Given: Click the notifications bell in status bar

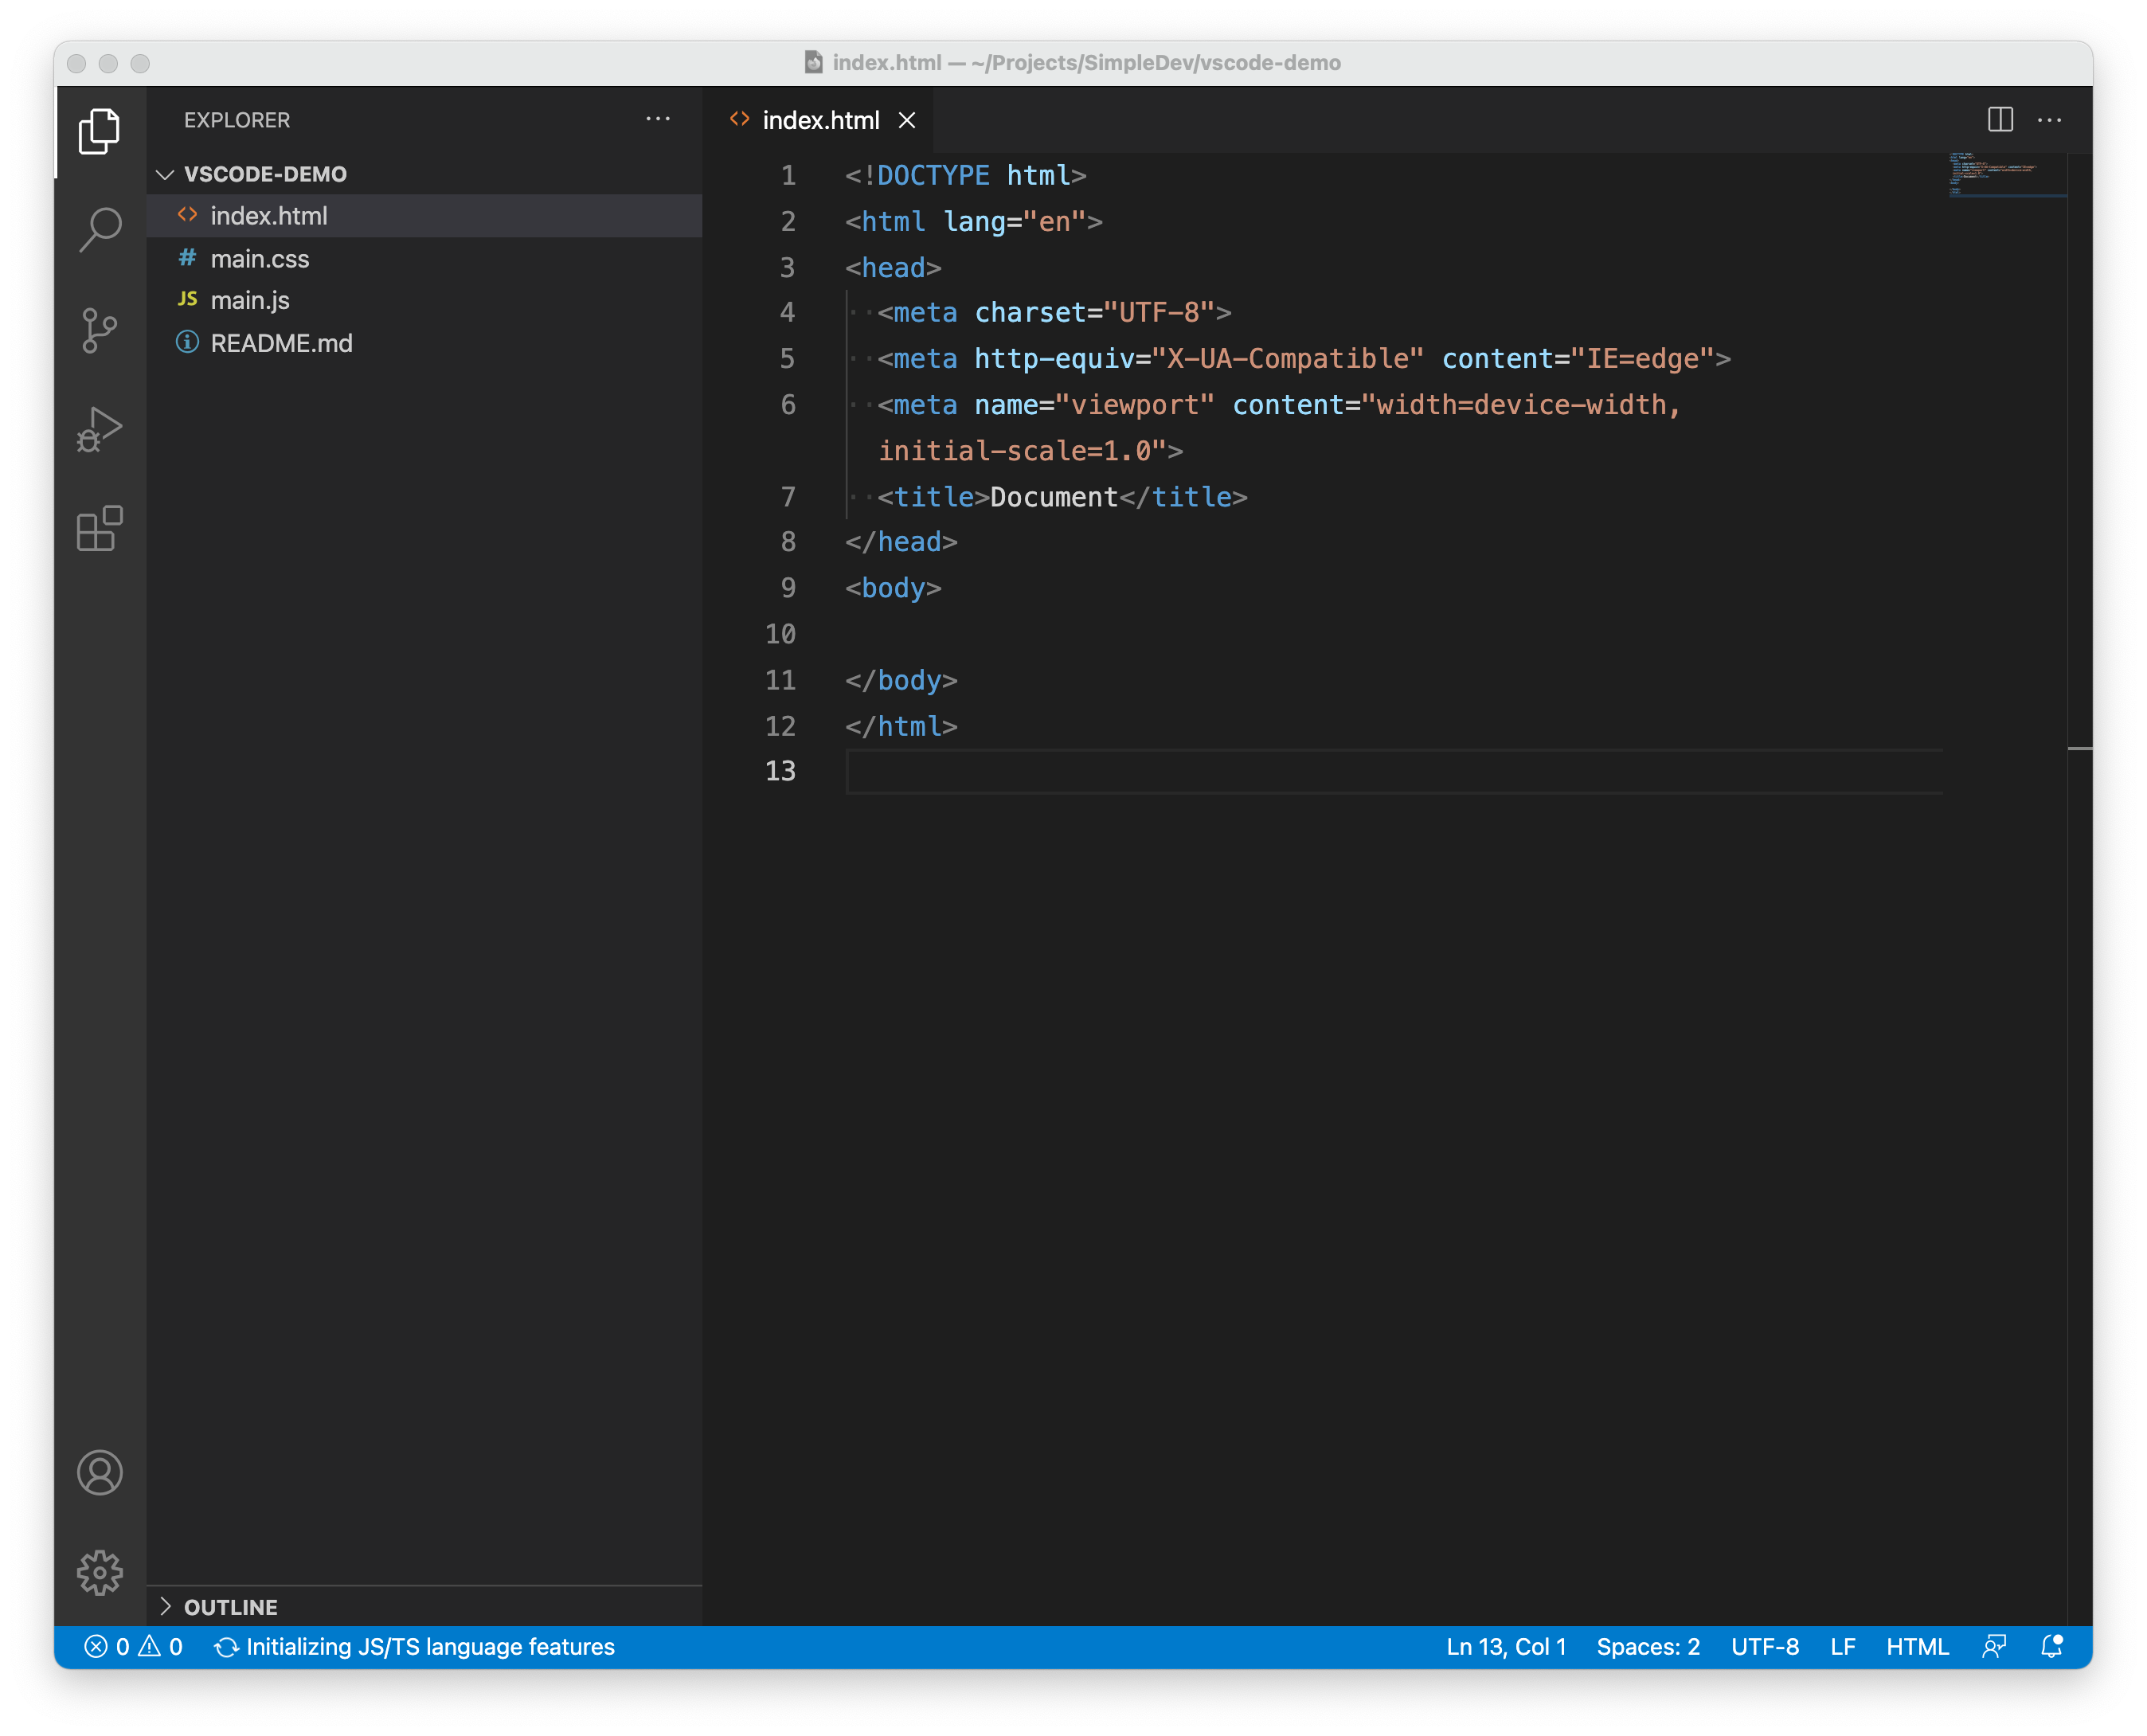Looking at the screenshot, I should 2051,1646.
